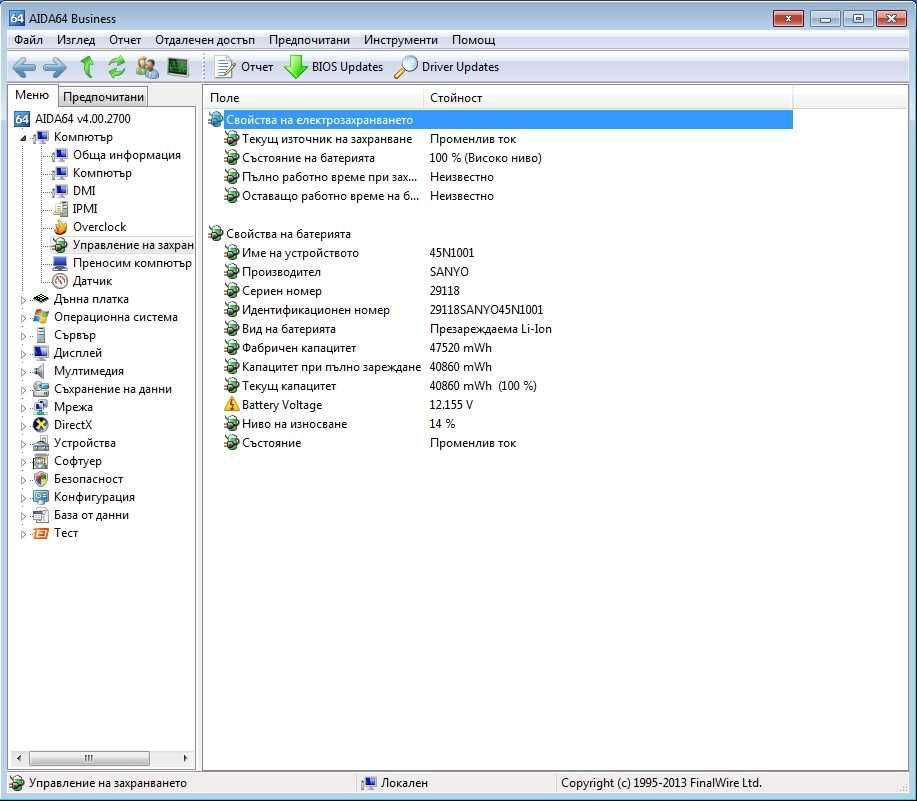Viewport: 917px width, 801px height.
Task: Open BIOS Updates from toolbar
Action: pos(333,67)
